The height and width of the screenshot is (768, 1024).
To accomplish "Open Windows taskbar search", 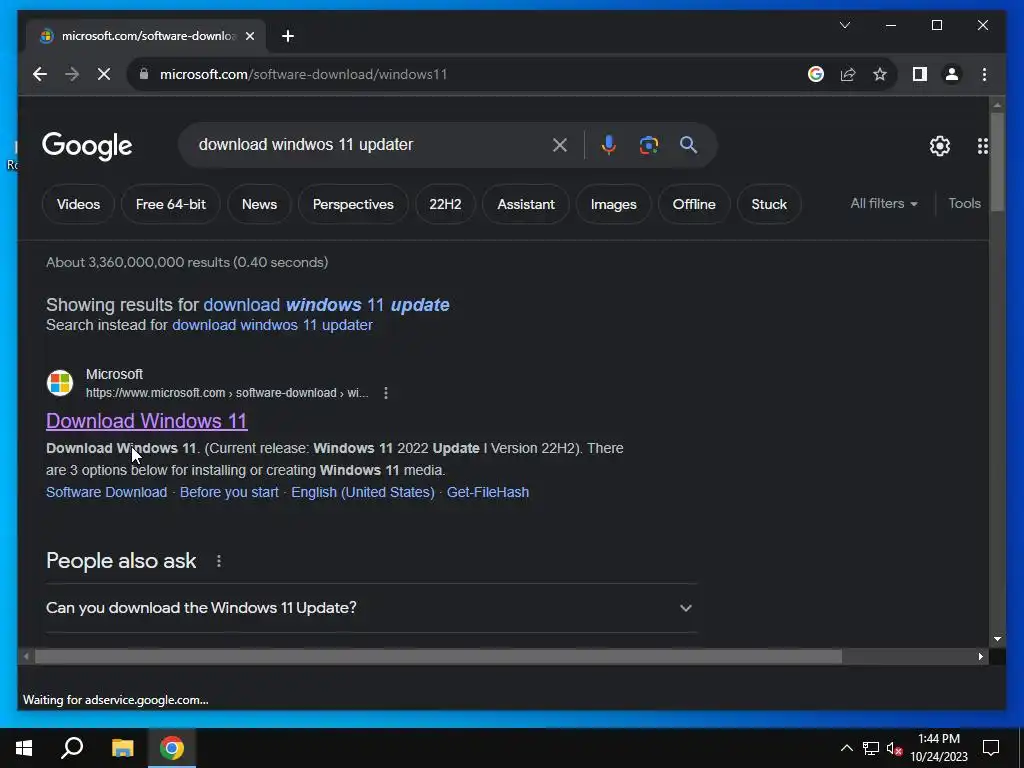I will [x=72, y=748].
